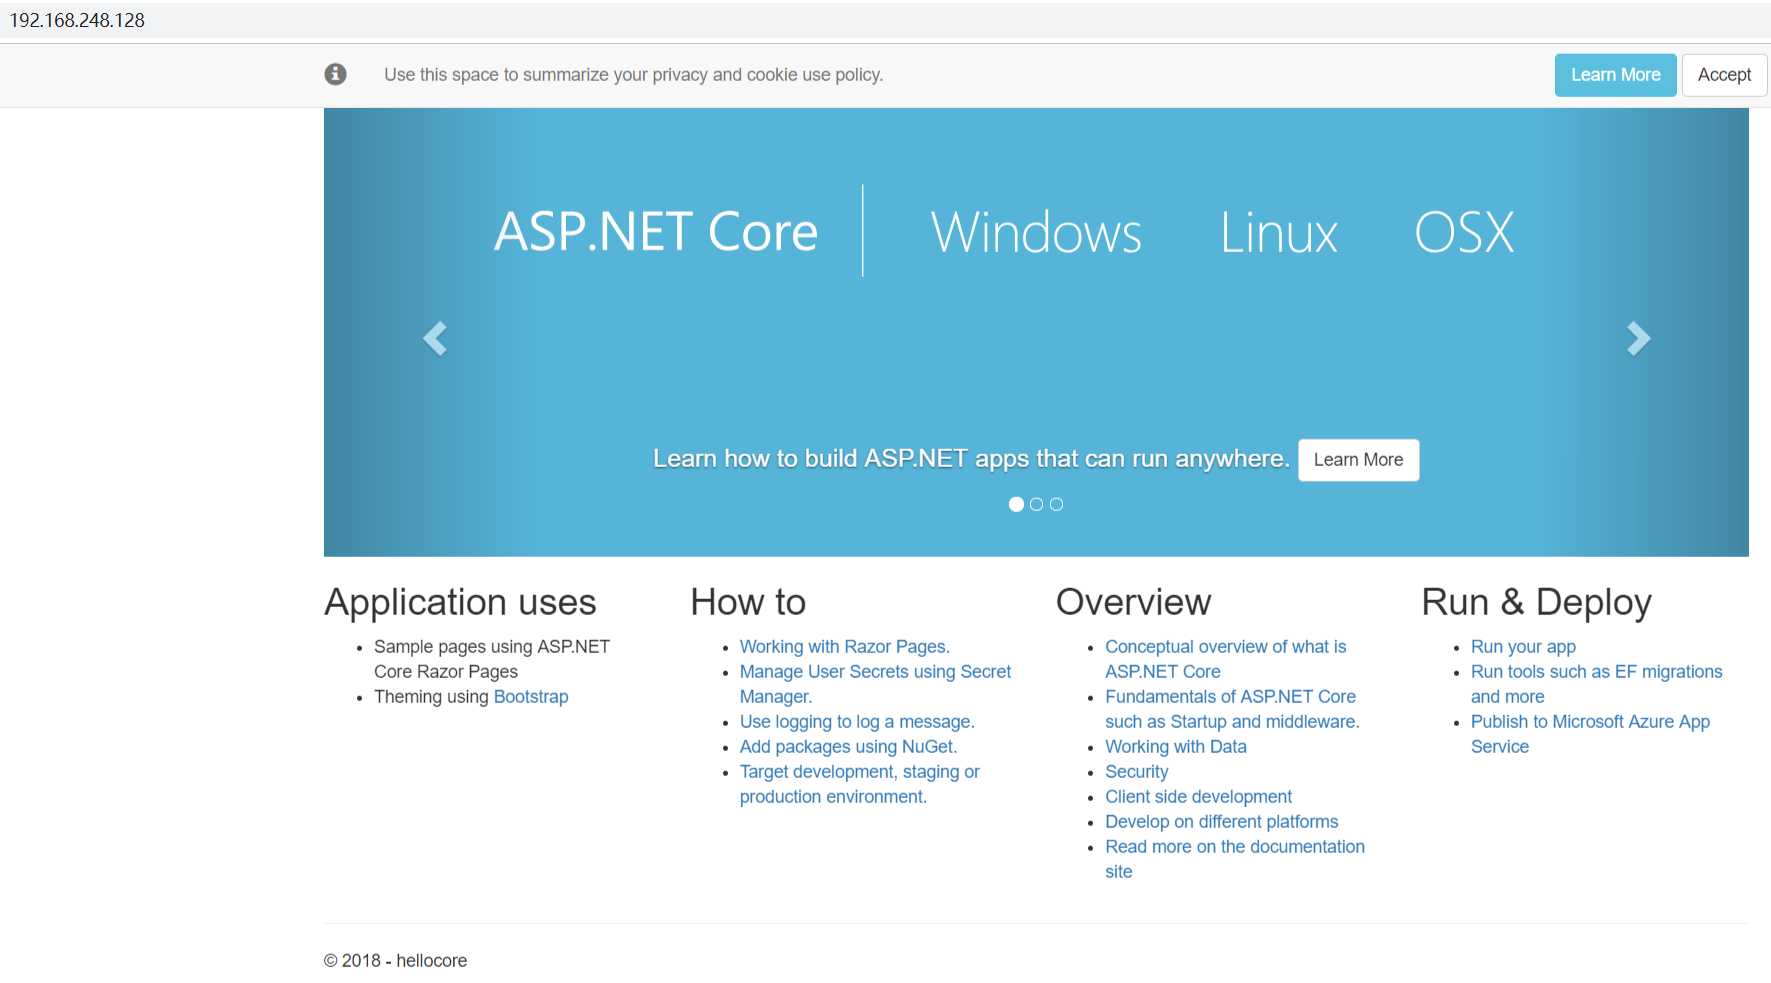This screenshot has width=1771, height=983.
Task: Click the 192.168.248.128 address bar
Action: point(885,20)
